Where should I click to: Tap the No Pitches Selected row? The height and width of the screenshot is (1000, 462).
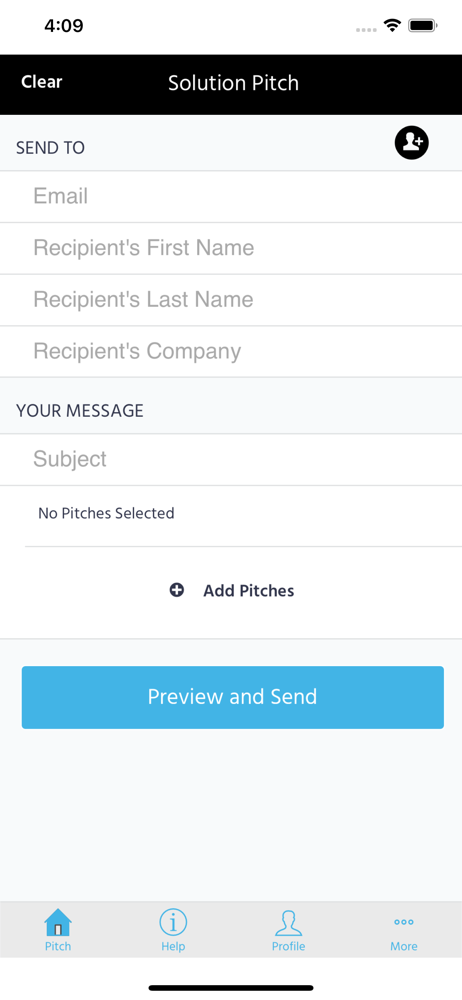231,515
